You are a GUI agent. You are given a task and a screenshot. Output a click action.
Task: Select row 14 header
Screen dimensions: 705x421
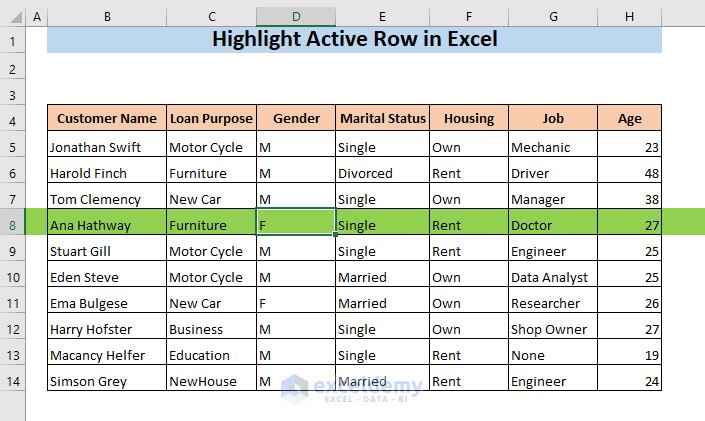click(12, 381)
